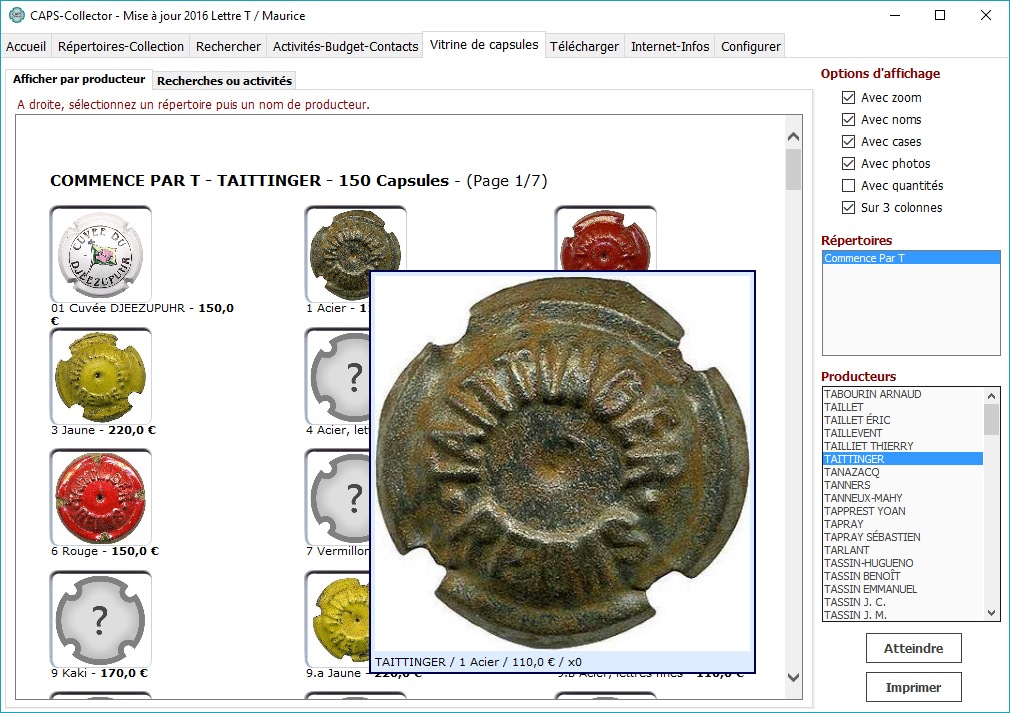Select TAPRAY in Producteurs list
This screenshot has height=713, width=1010.
pos(903,524)
